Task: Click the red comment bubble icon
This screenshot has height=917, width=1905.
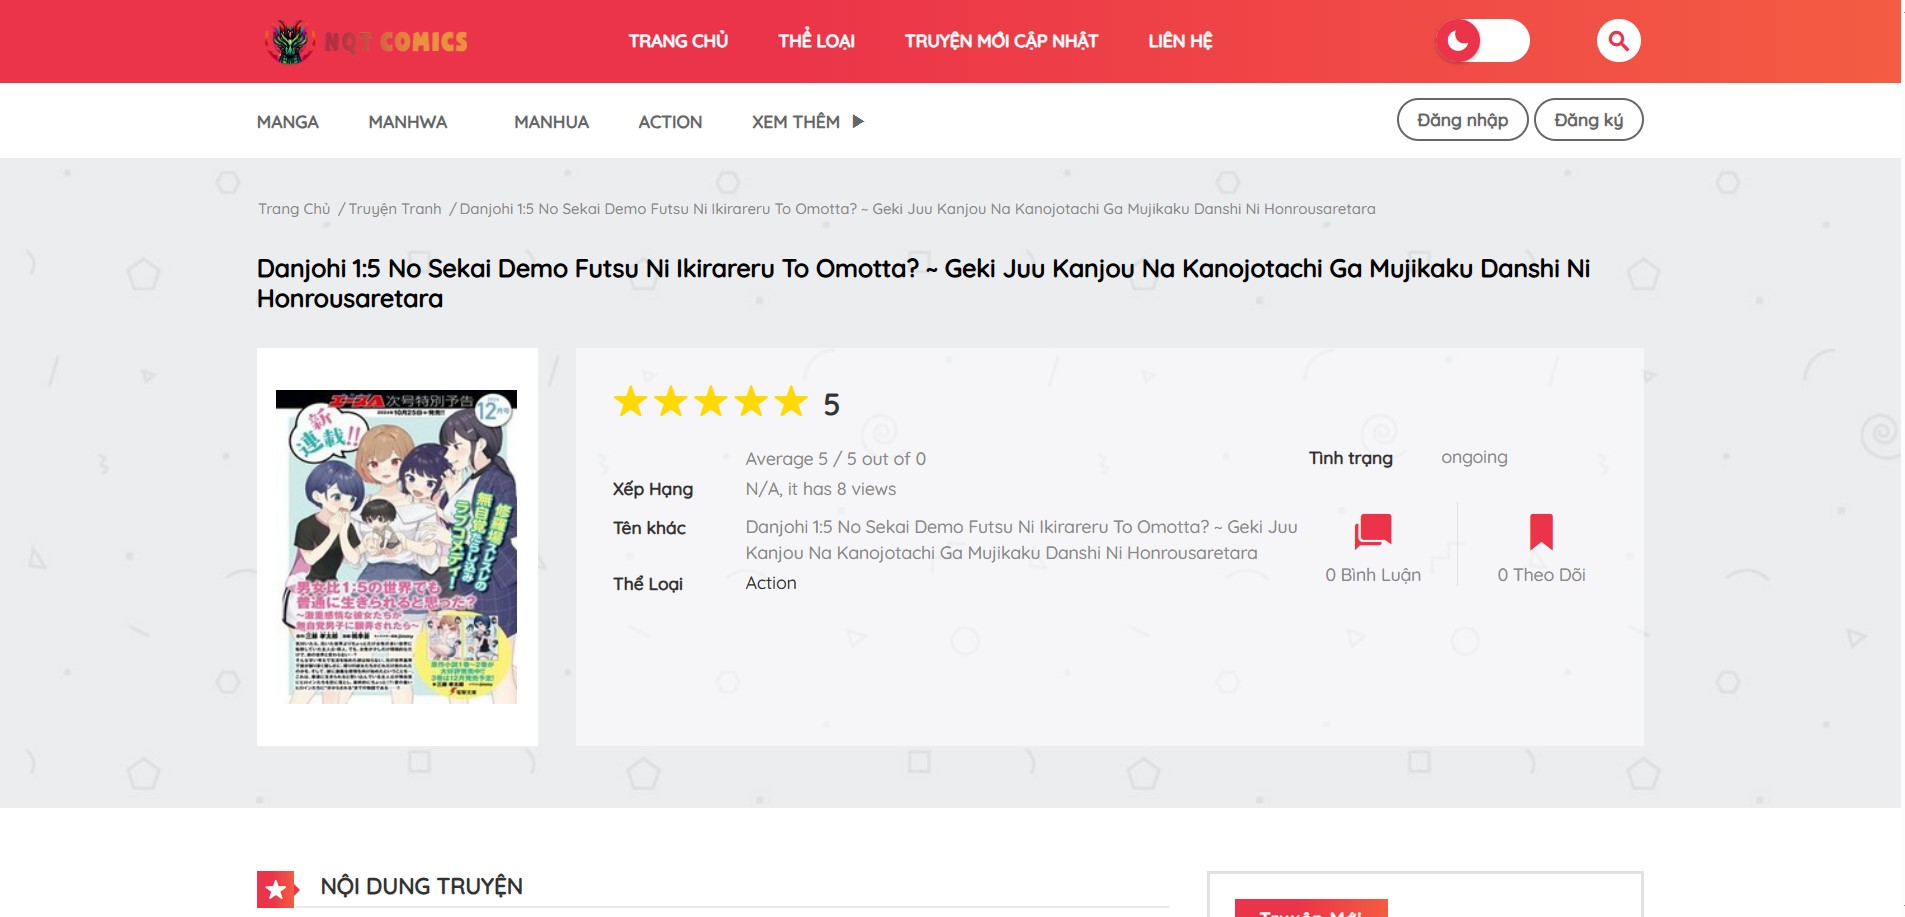Action: (1372, 531)
